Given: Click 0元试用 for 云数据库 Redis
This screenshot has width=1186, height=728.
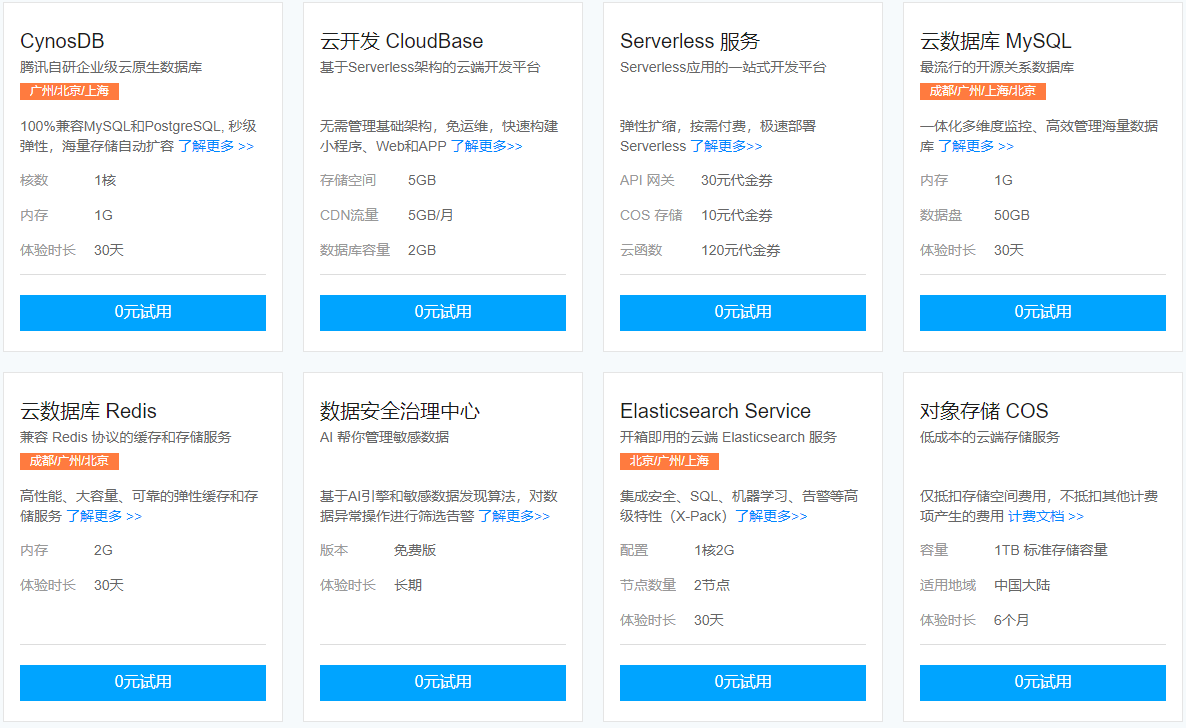Looking at the screenshot, I should 143,683.
